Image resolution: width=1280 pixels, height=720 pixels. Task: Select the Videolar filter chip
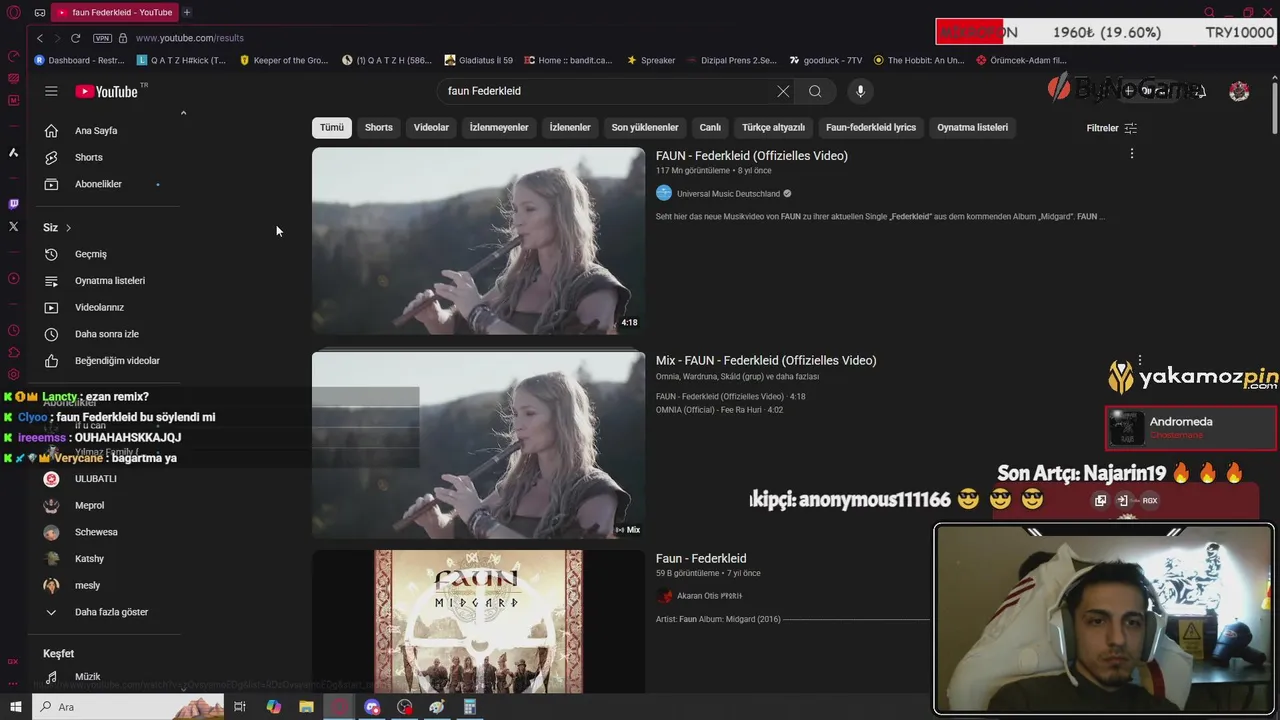(x=432, y=128)
